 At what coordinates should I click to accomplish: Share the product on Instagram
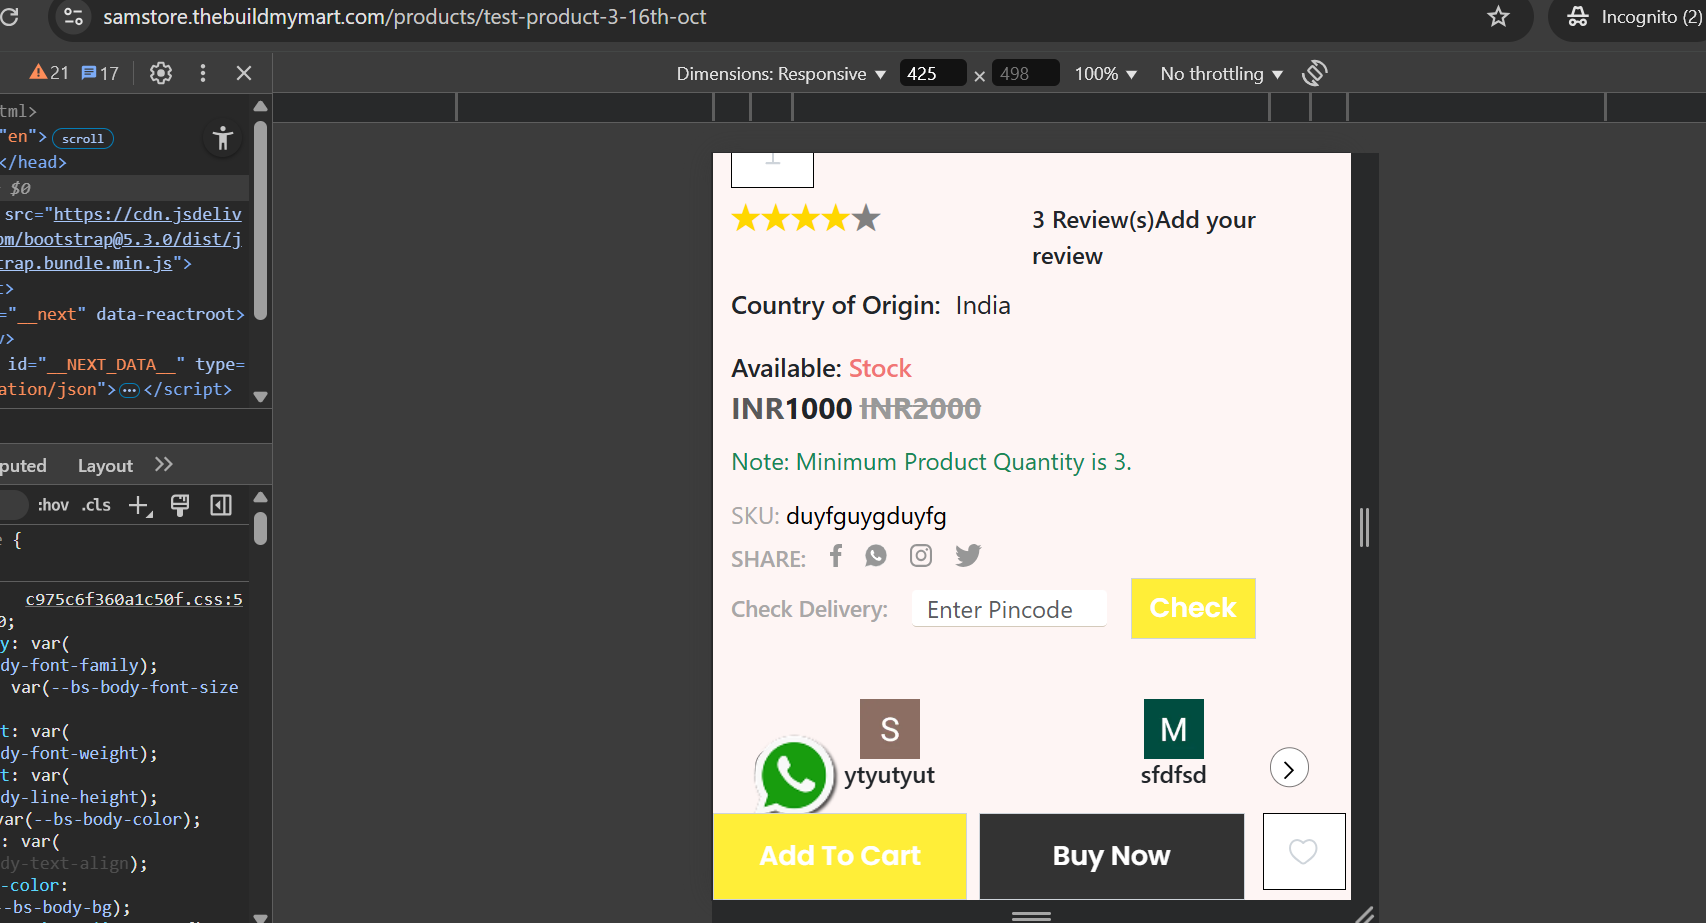[x=921, y=555]
